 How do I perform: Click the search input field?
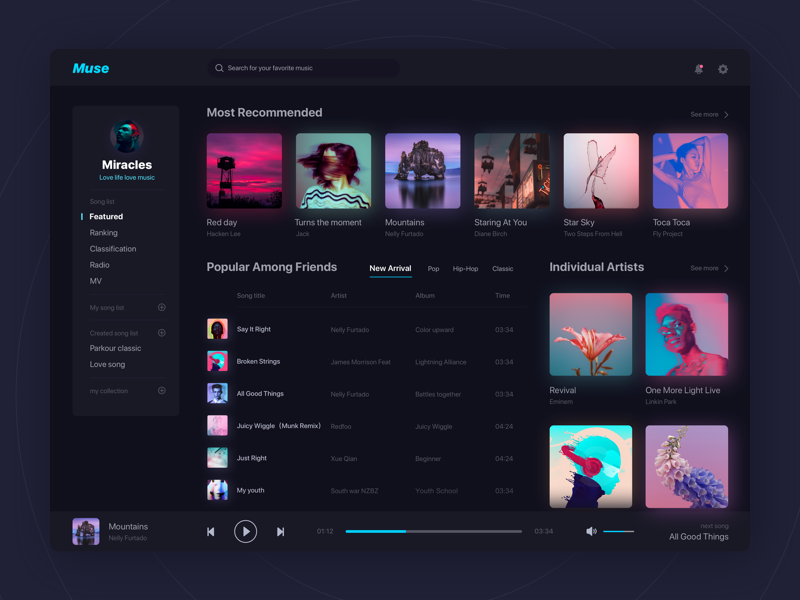[304, 68]
